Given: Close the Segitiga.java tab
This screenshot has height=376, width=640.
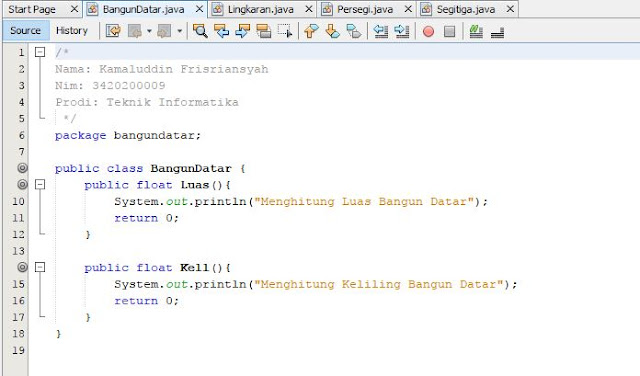Looking at the screenshot, I should point(510,9).
